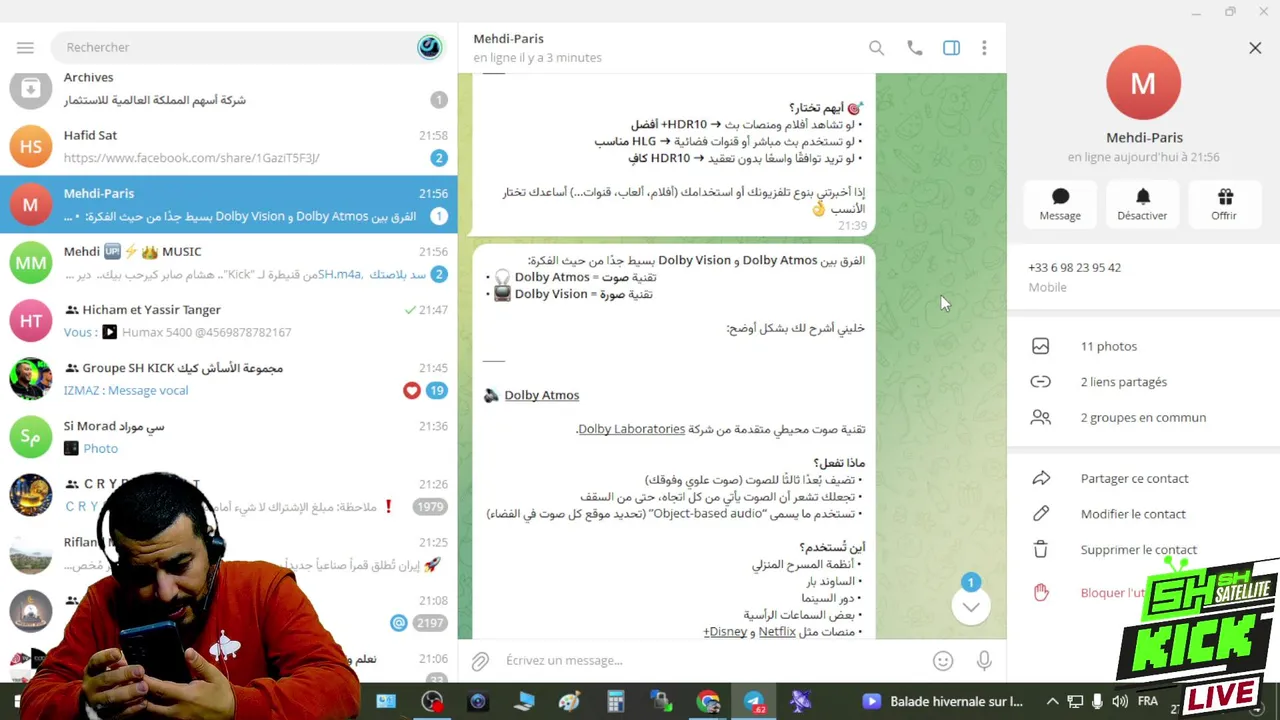Click the Hafid Sat avatar HS
1280x720 pixels.
[x=31, y=146]
